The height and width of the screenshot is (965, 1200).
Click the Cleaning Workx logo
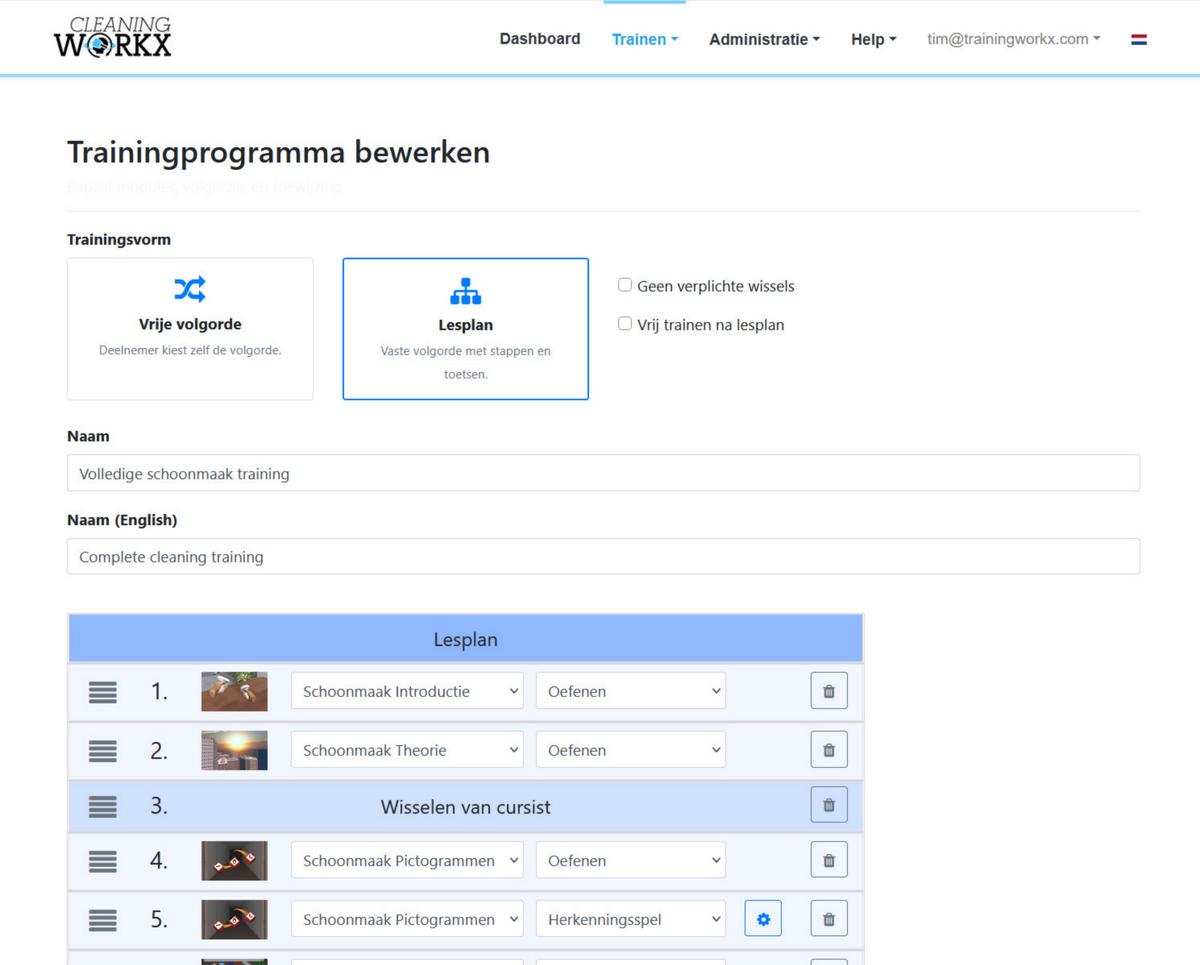(x=112, y=37)
